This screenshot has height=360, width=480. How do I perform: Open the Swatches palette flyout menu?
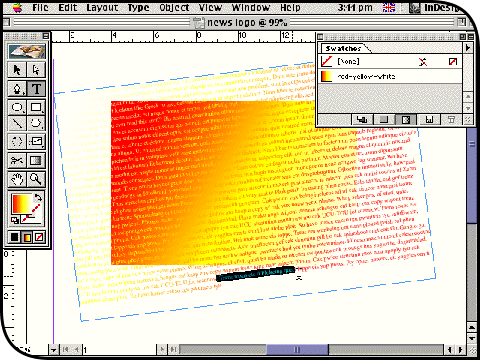coord(468,48)
